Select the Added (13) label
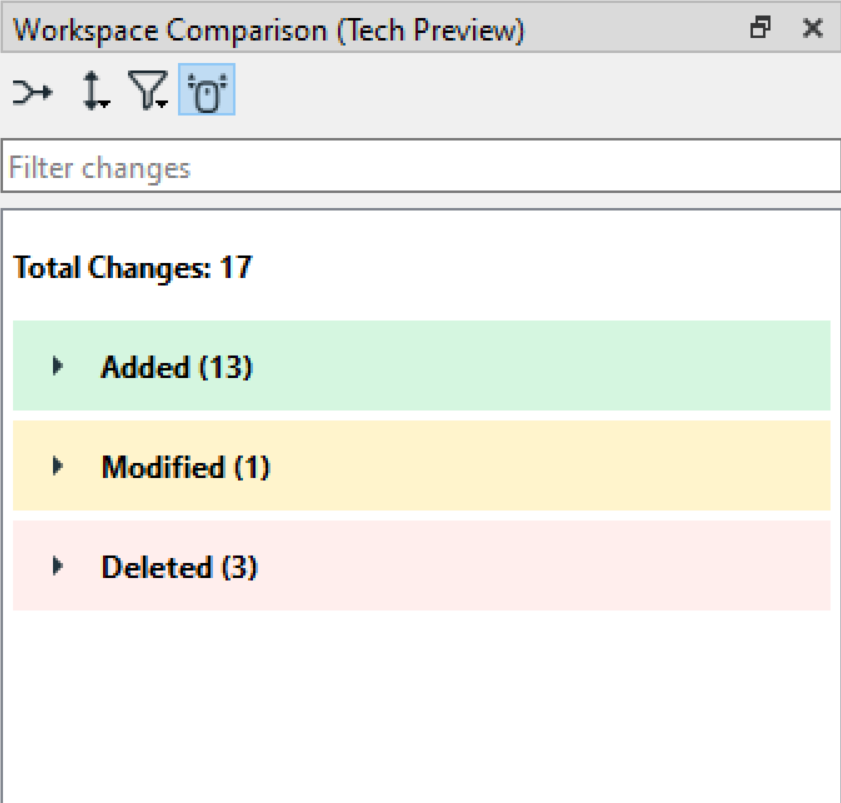This screenshot has height=803, width=841. (x=176, y=368)
